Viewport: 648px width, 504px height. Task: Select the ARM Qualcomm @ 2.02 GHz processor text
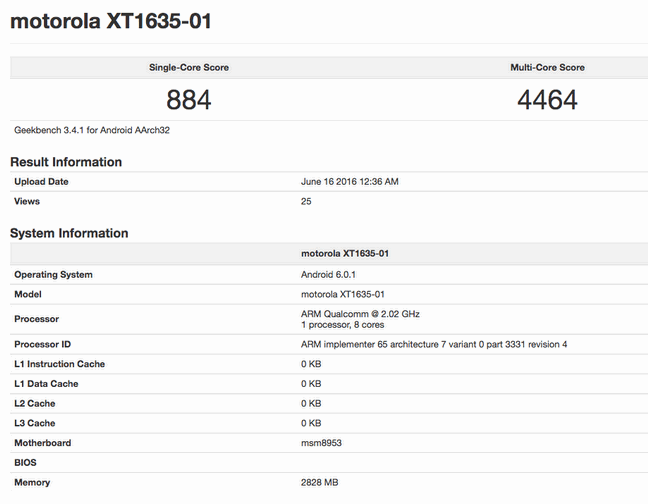click(360, 314)
